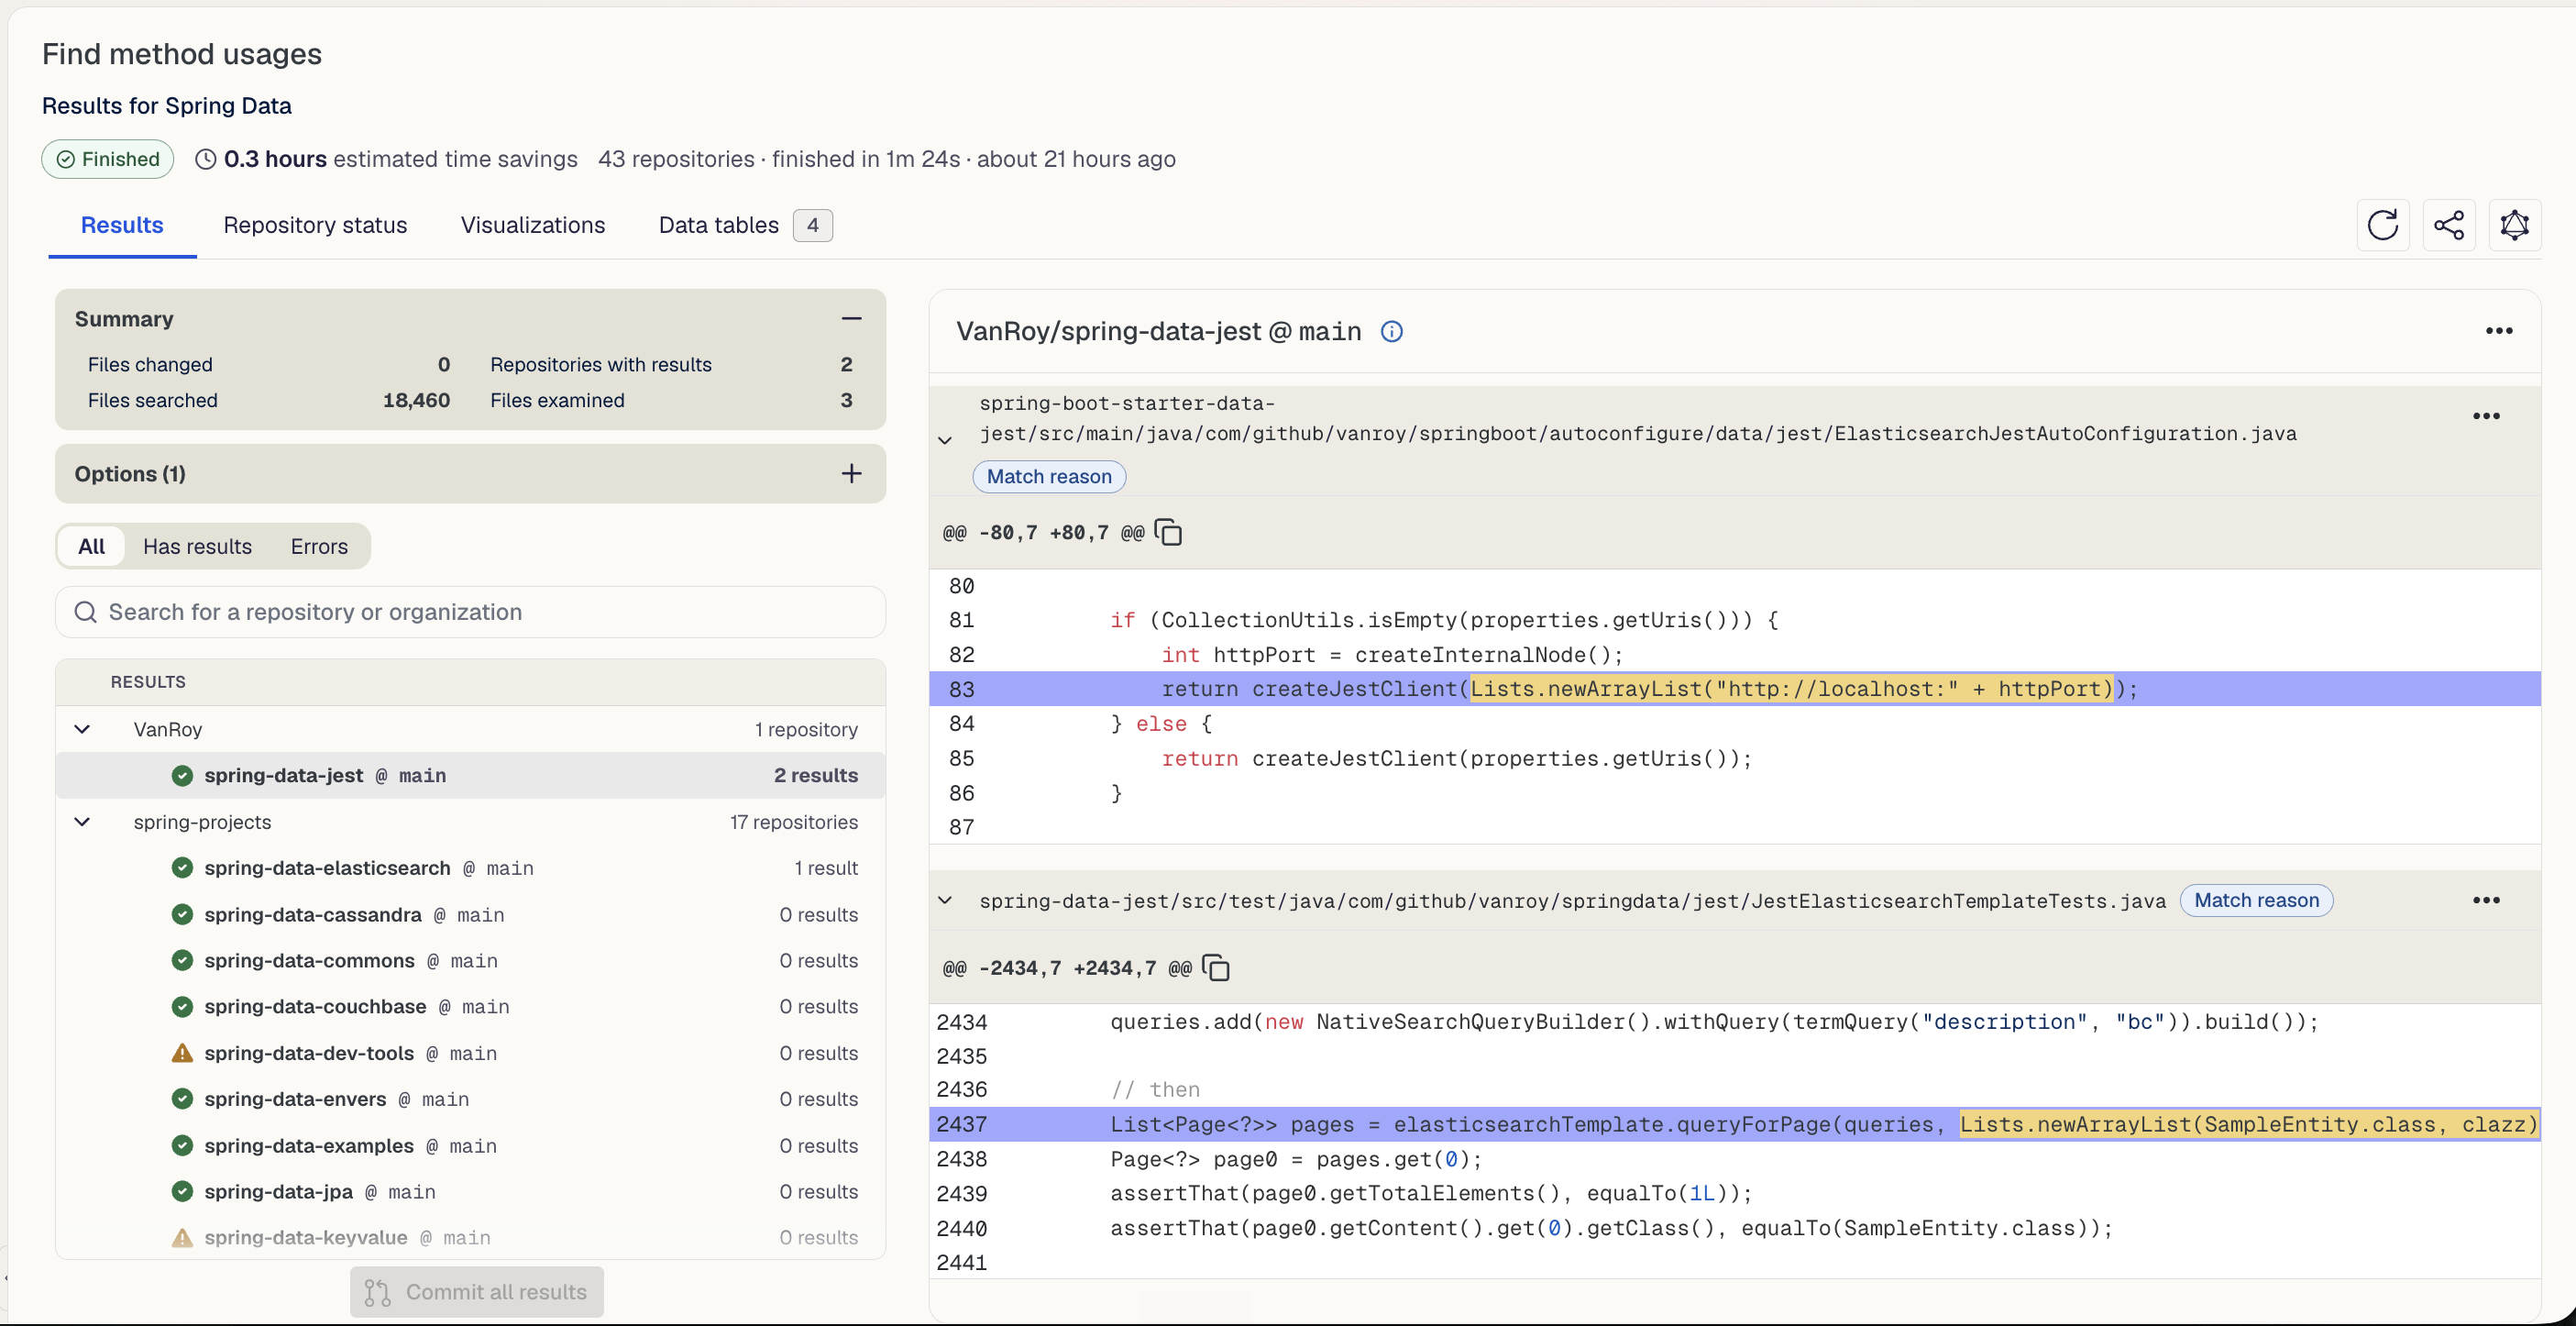Collapse ElasticsearchJestAutoConfiguration.java file diff
This screenshot has width=2576, height=1326.
pos(945,440)
